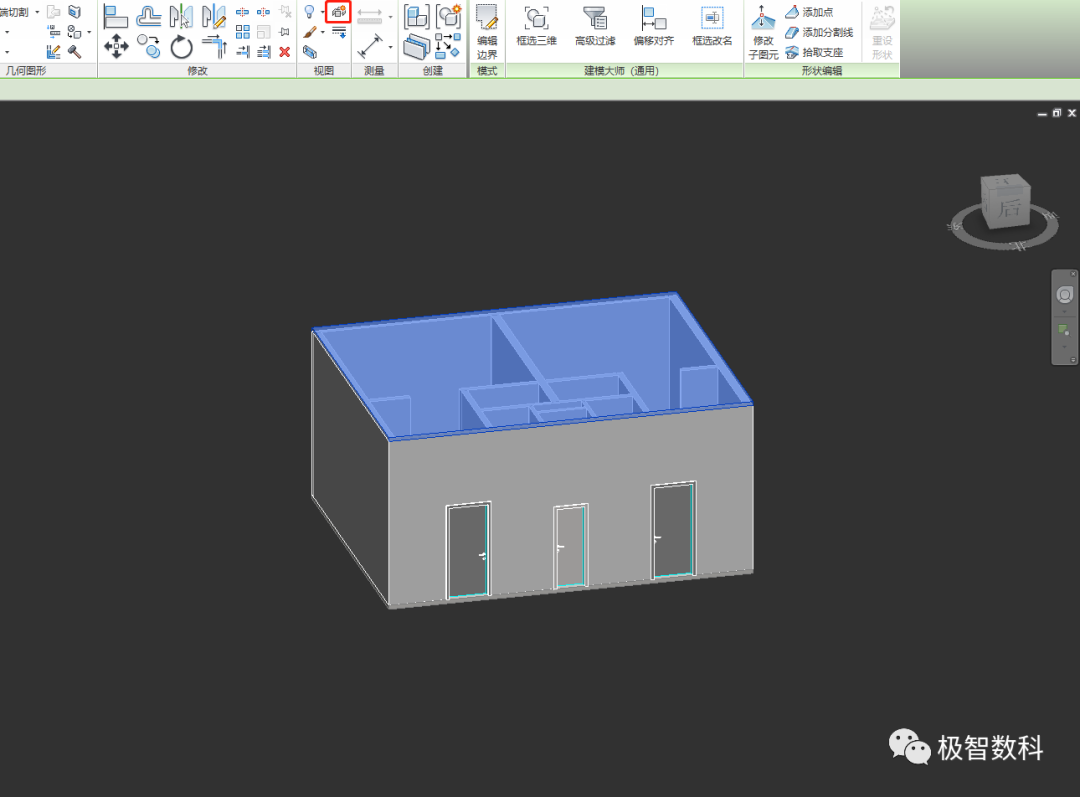Click the Create Assembly icon
1080x797 pixels.
(417, 17)
